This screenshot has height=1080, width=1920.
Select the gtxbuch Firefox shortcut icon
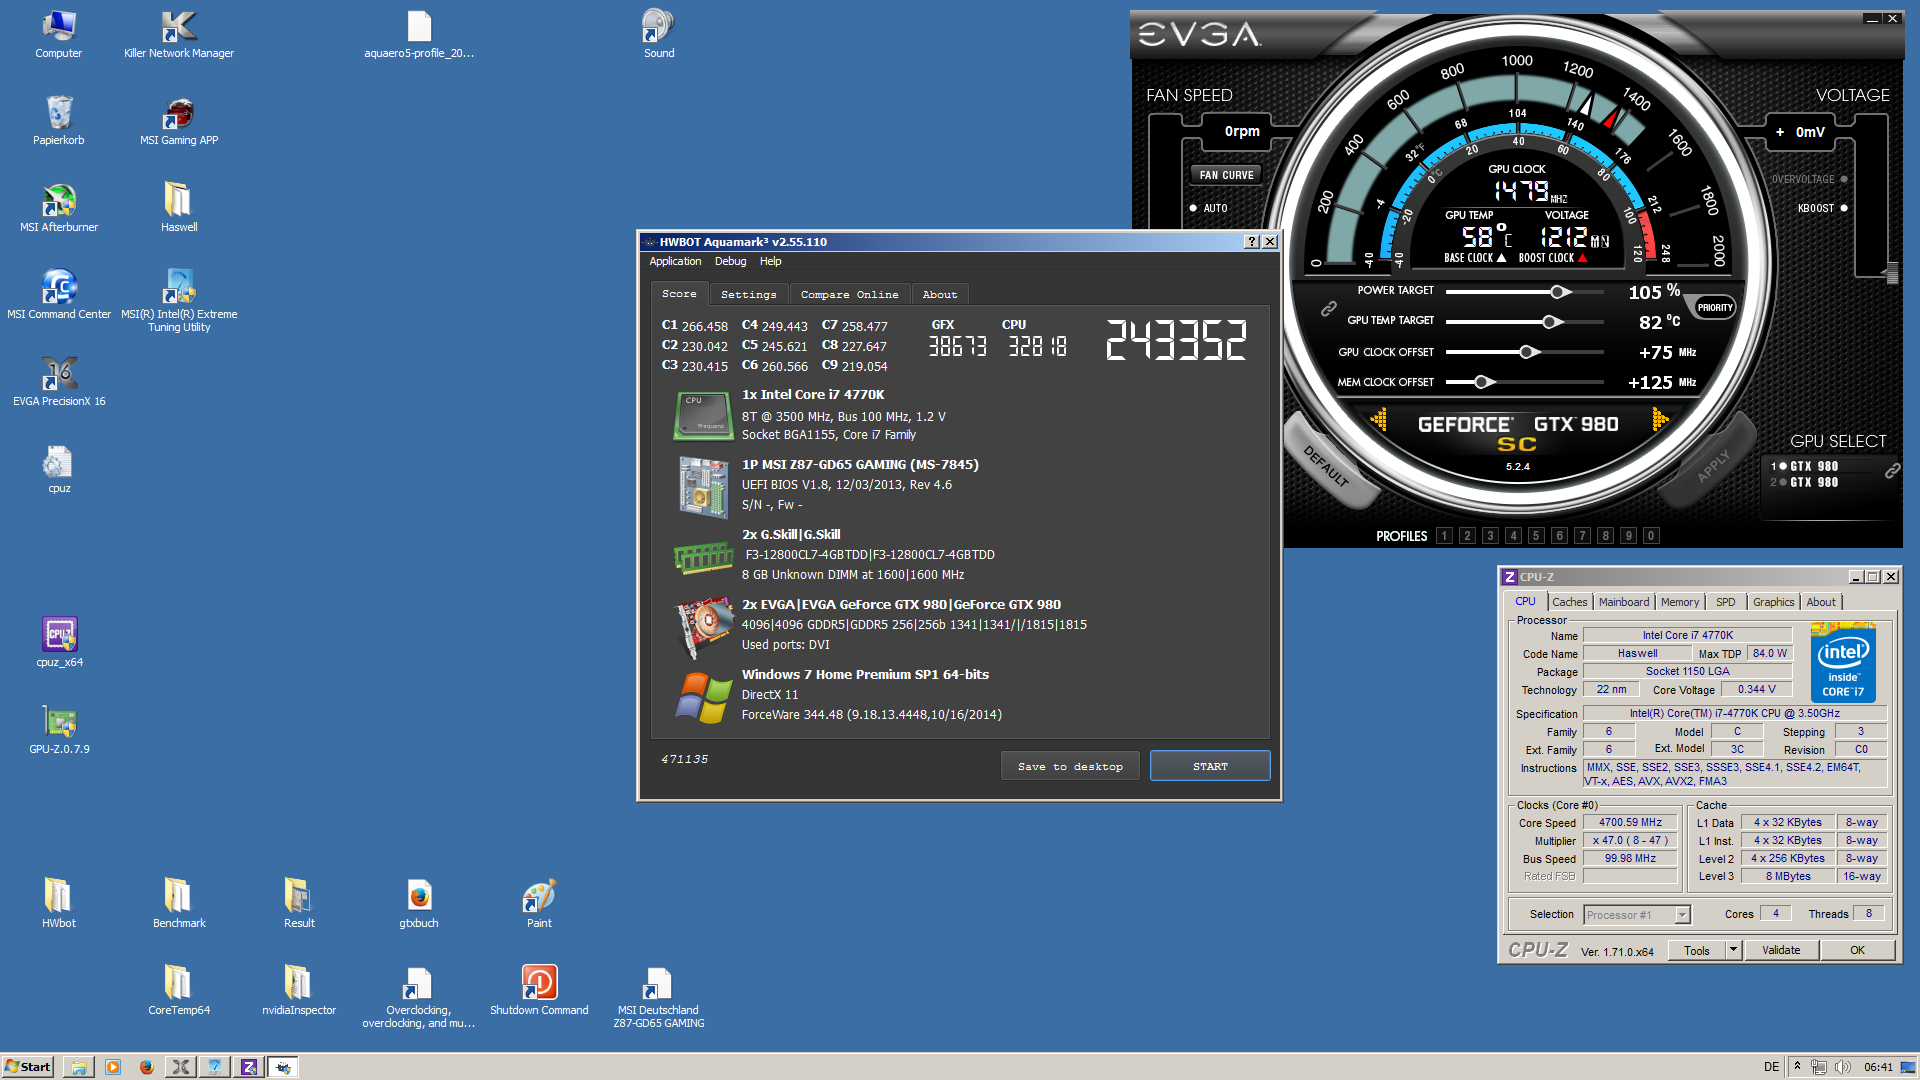click(419, 904)
